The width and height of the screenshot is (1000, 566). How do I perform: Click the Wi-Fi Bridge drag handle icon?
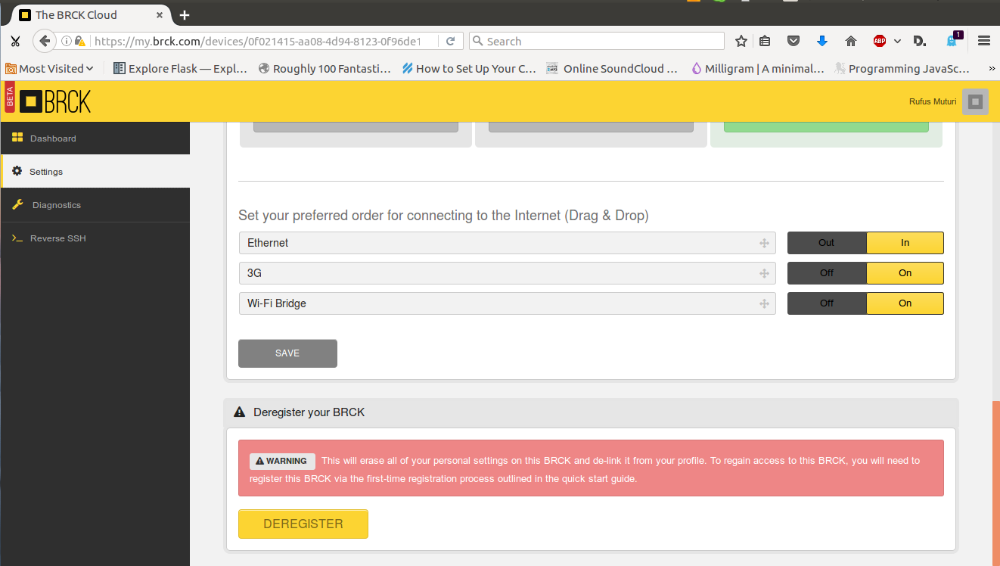pyautogui.click(x=764, y=304)
